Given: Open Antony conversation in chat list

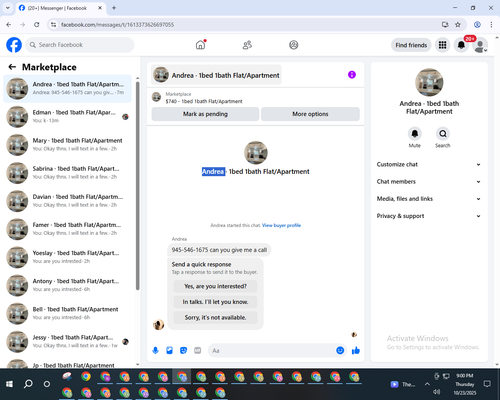Looking at the screenshot, I should tap(67, 285).
